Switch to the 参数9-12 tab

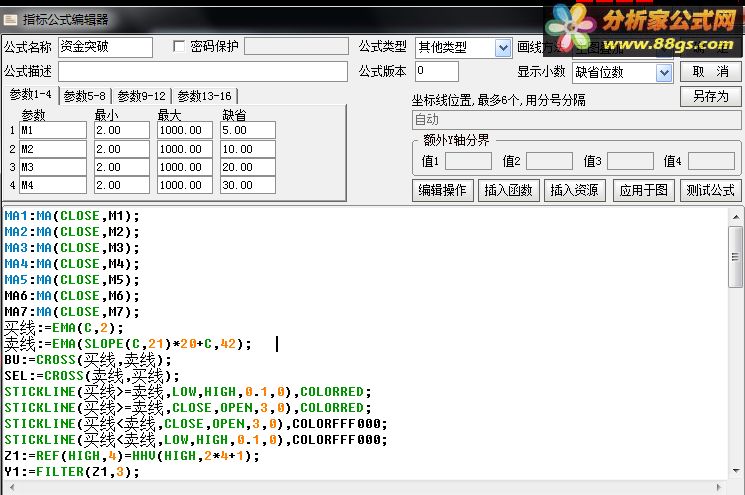tap(142, 96)
